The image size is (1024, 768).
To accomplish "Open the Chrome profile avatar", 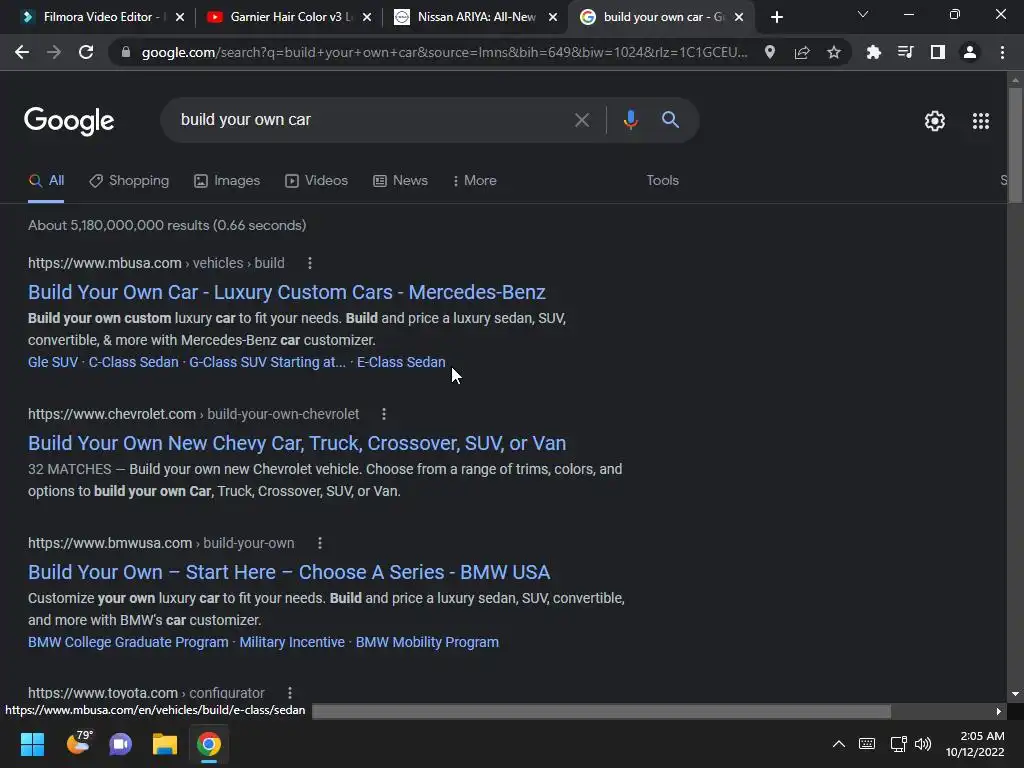I will coord(970,52).
